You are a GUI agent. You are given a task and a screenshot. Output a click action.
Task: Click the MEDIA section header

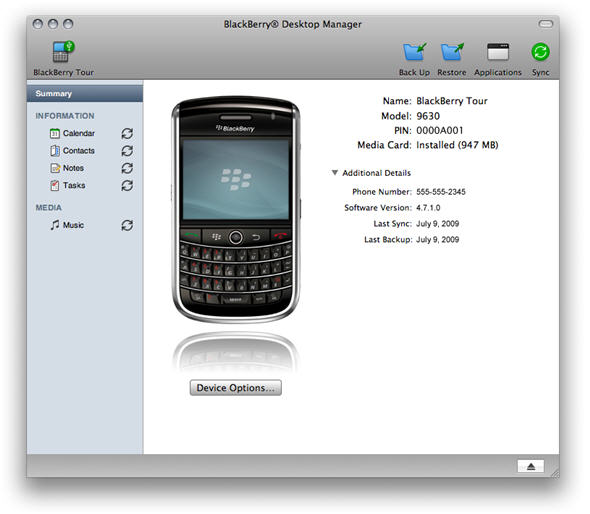click(x=49, y=208)
